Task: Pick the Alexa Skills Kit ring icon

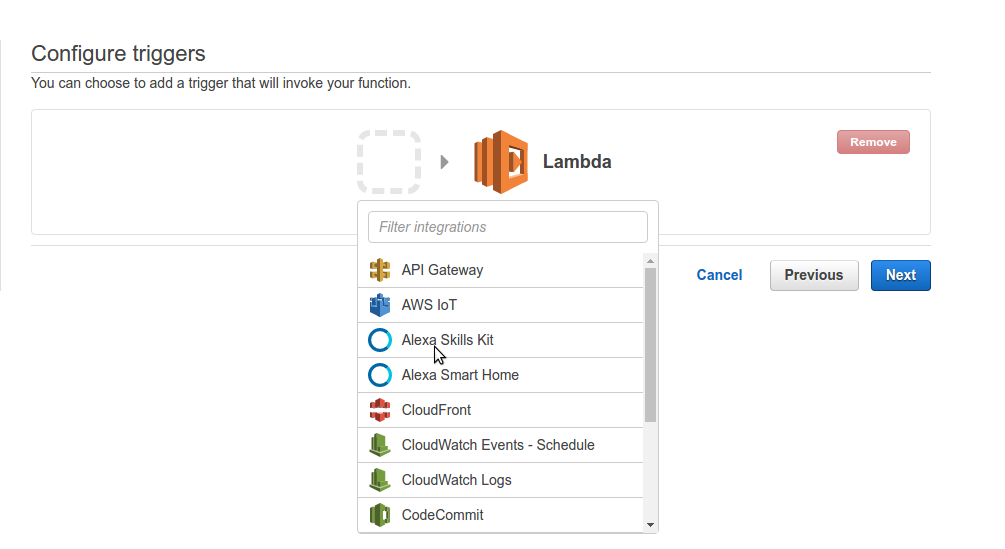Action: pyautogui.click(x=380, y=340)
